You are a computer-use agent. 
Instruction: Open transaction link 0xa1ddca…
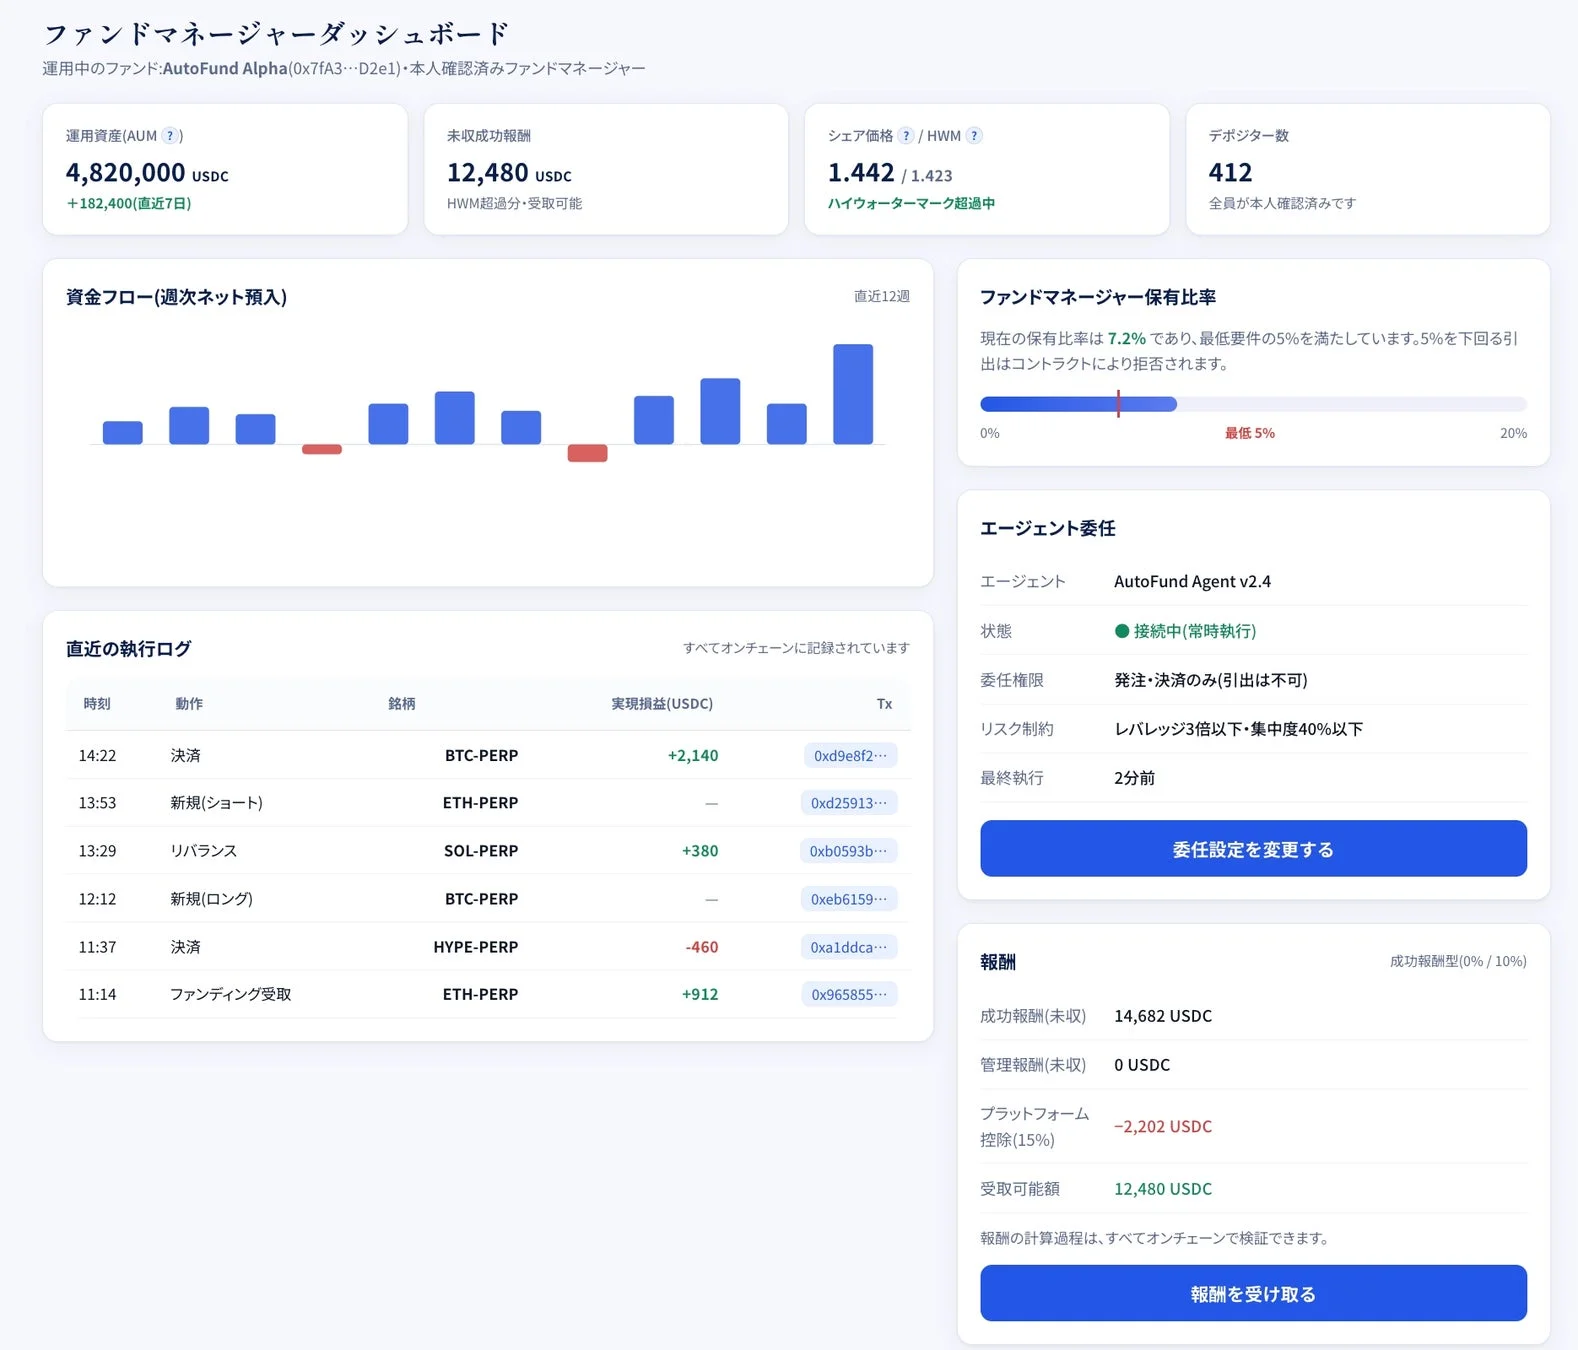(849, 947)
